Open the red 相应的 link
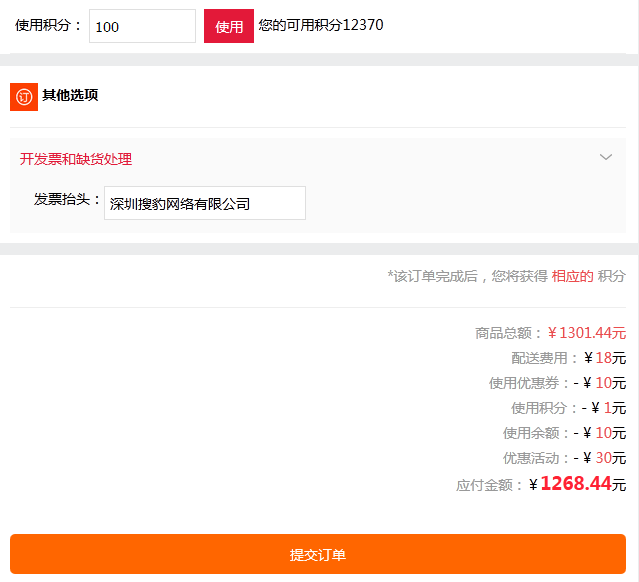Screen dimensions: 639x582 (572, 276)
